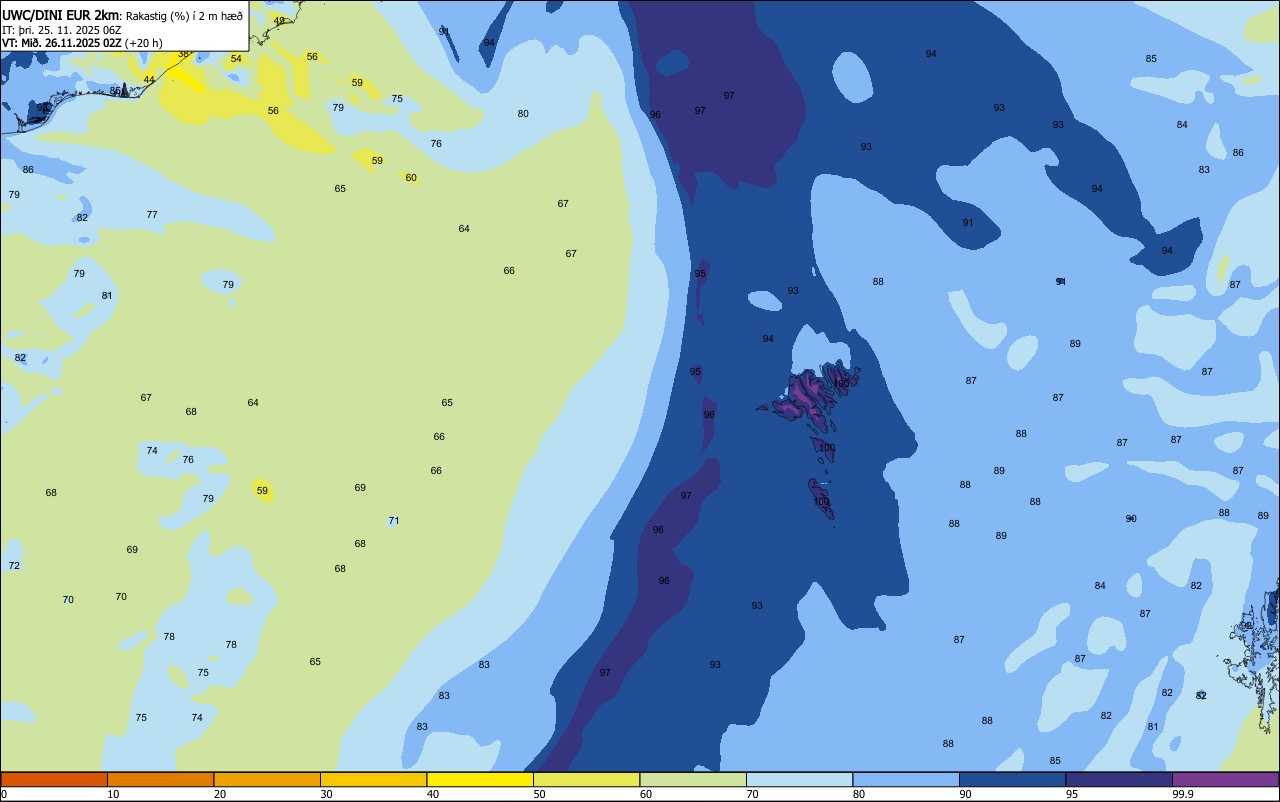This screenshot has height=802, width=1280.
Task: Click the dark orange 0–10 legend color
Action: [54, 779]
